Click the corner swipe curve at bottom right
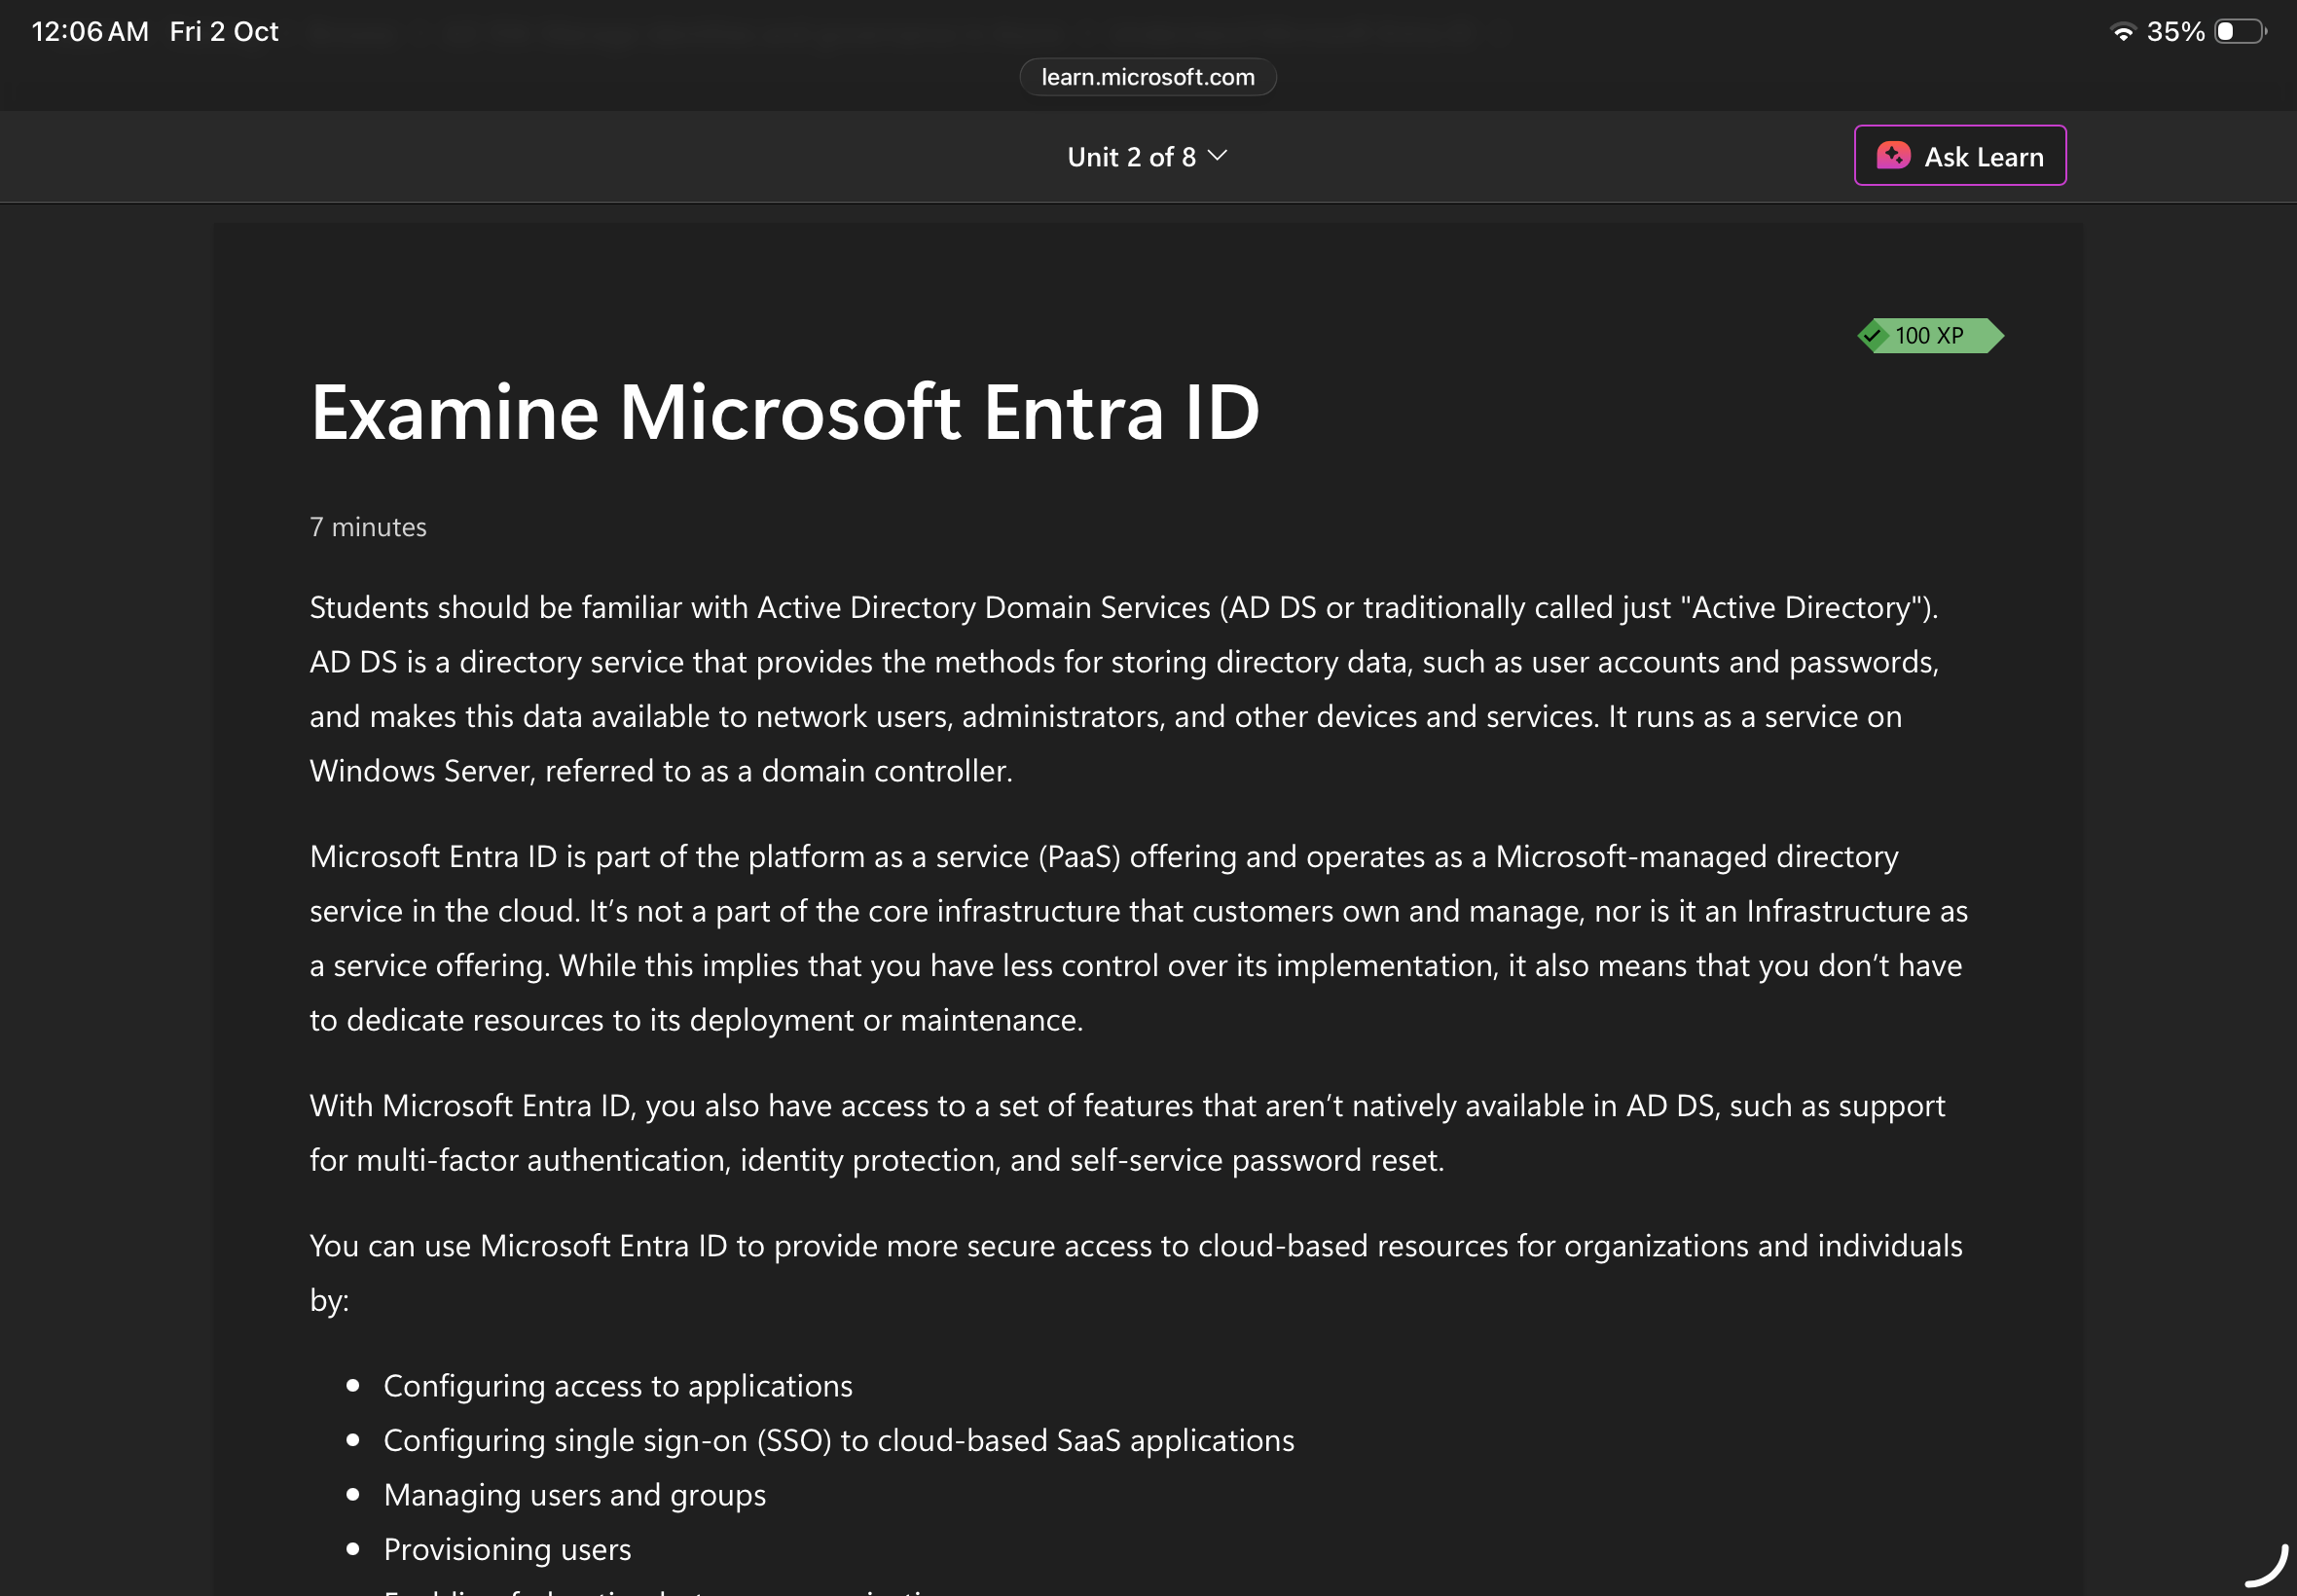The width and height of the screenshot is (2297, 1596). tap(2267, 1566)
